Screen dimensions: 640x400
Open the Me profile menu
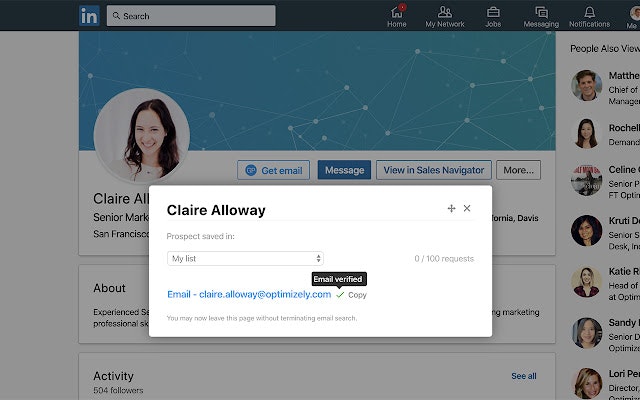[634, 17]
